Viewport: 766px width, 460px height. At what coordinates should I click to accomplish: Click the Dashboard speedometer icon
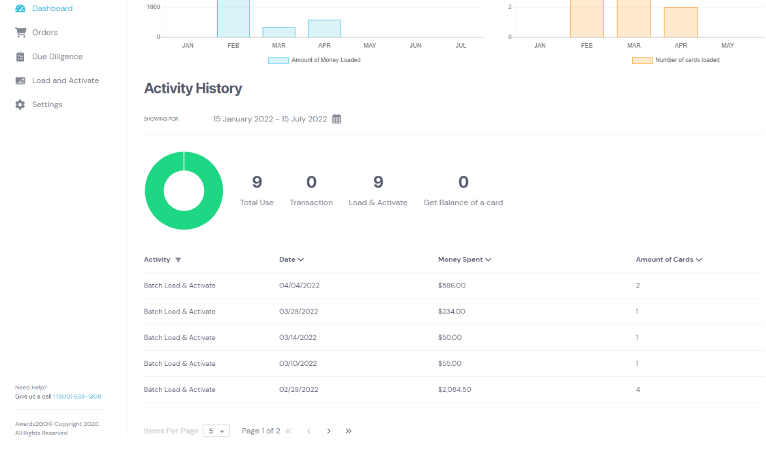(x=20, y=8)
